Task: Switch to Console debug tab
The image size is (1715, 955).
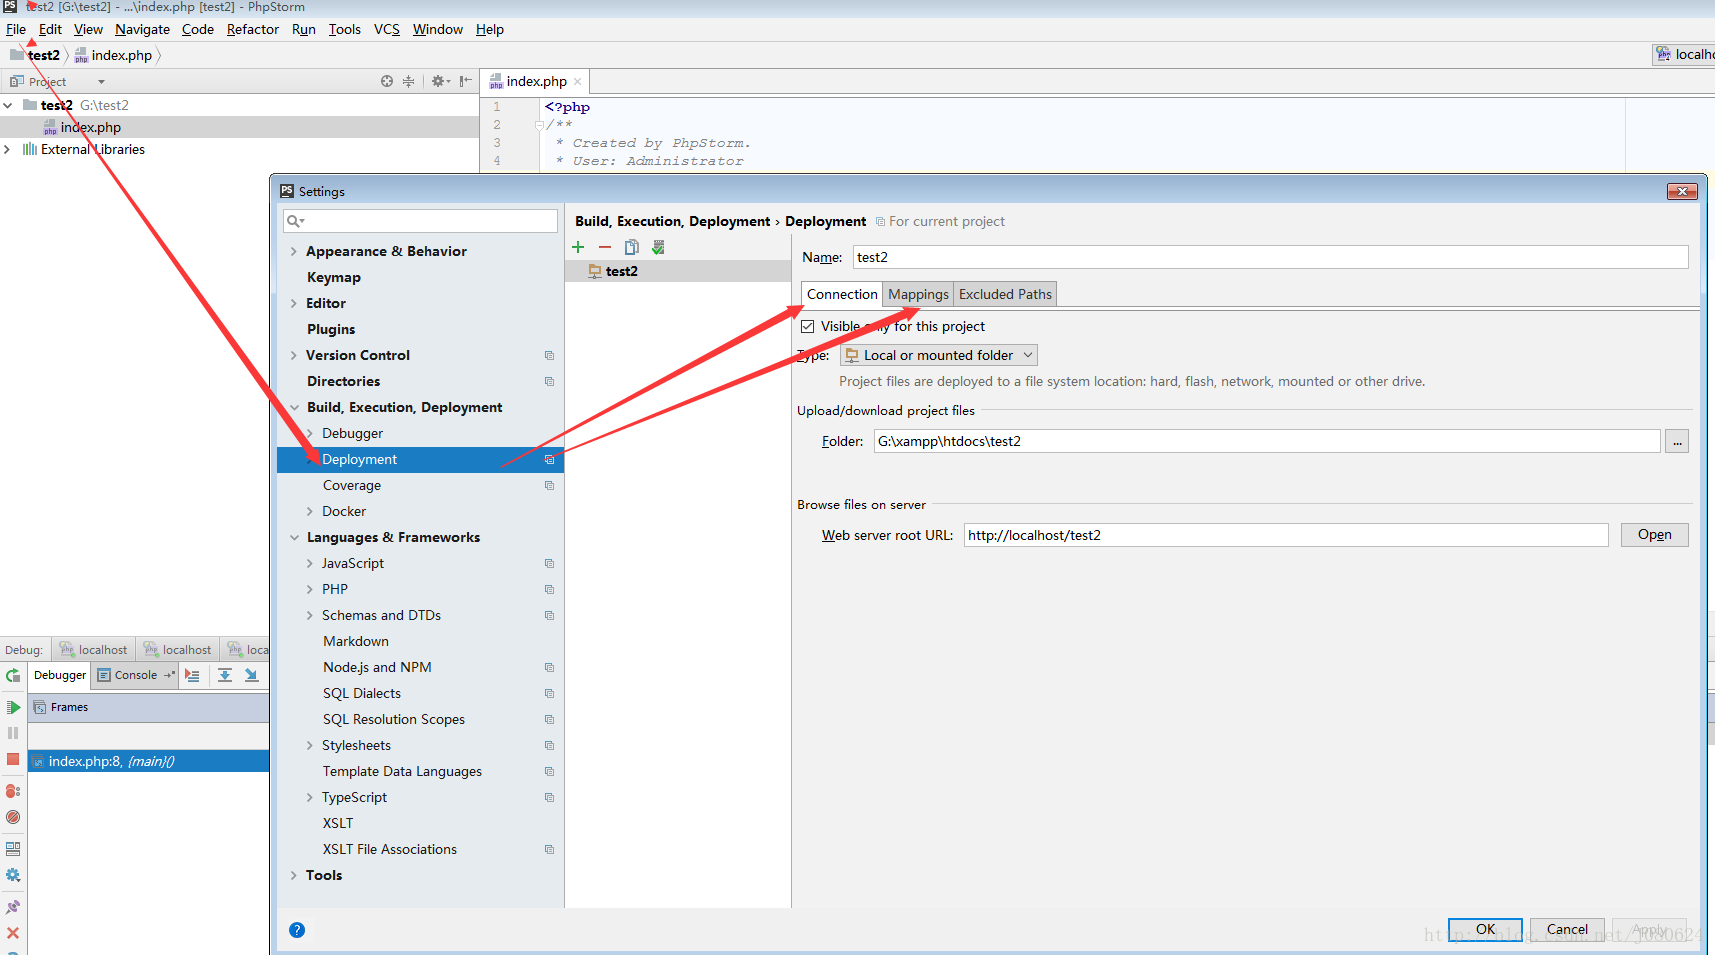Action: click(136, 675)
